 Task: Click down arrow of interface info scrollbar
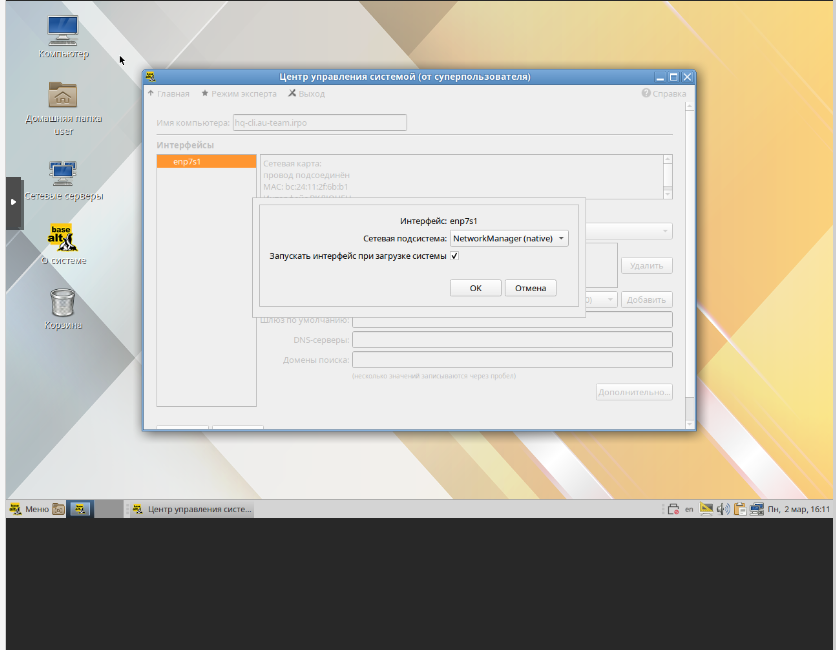tap(668, 195)
